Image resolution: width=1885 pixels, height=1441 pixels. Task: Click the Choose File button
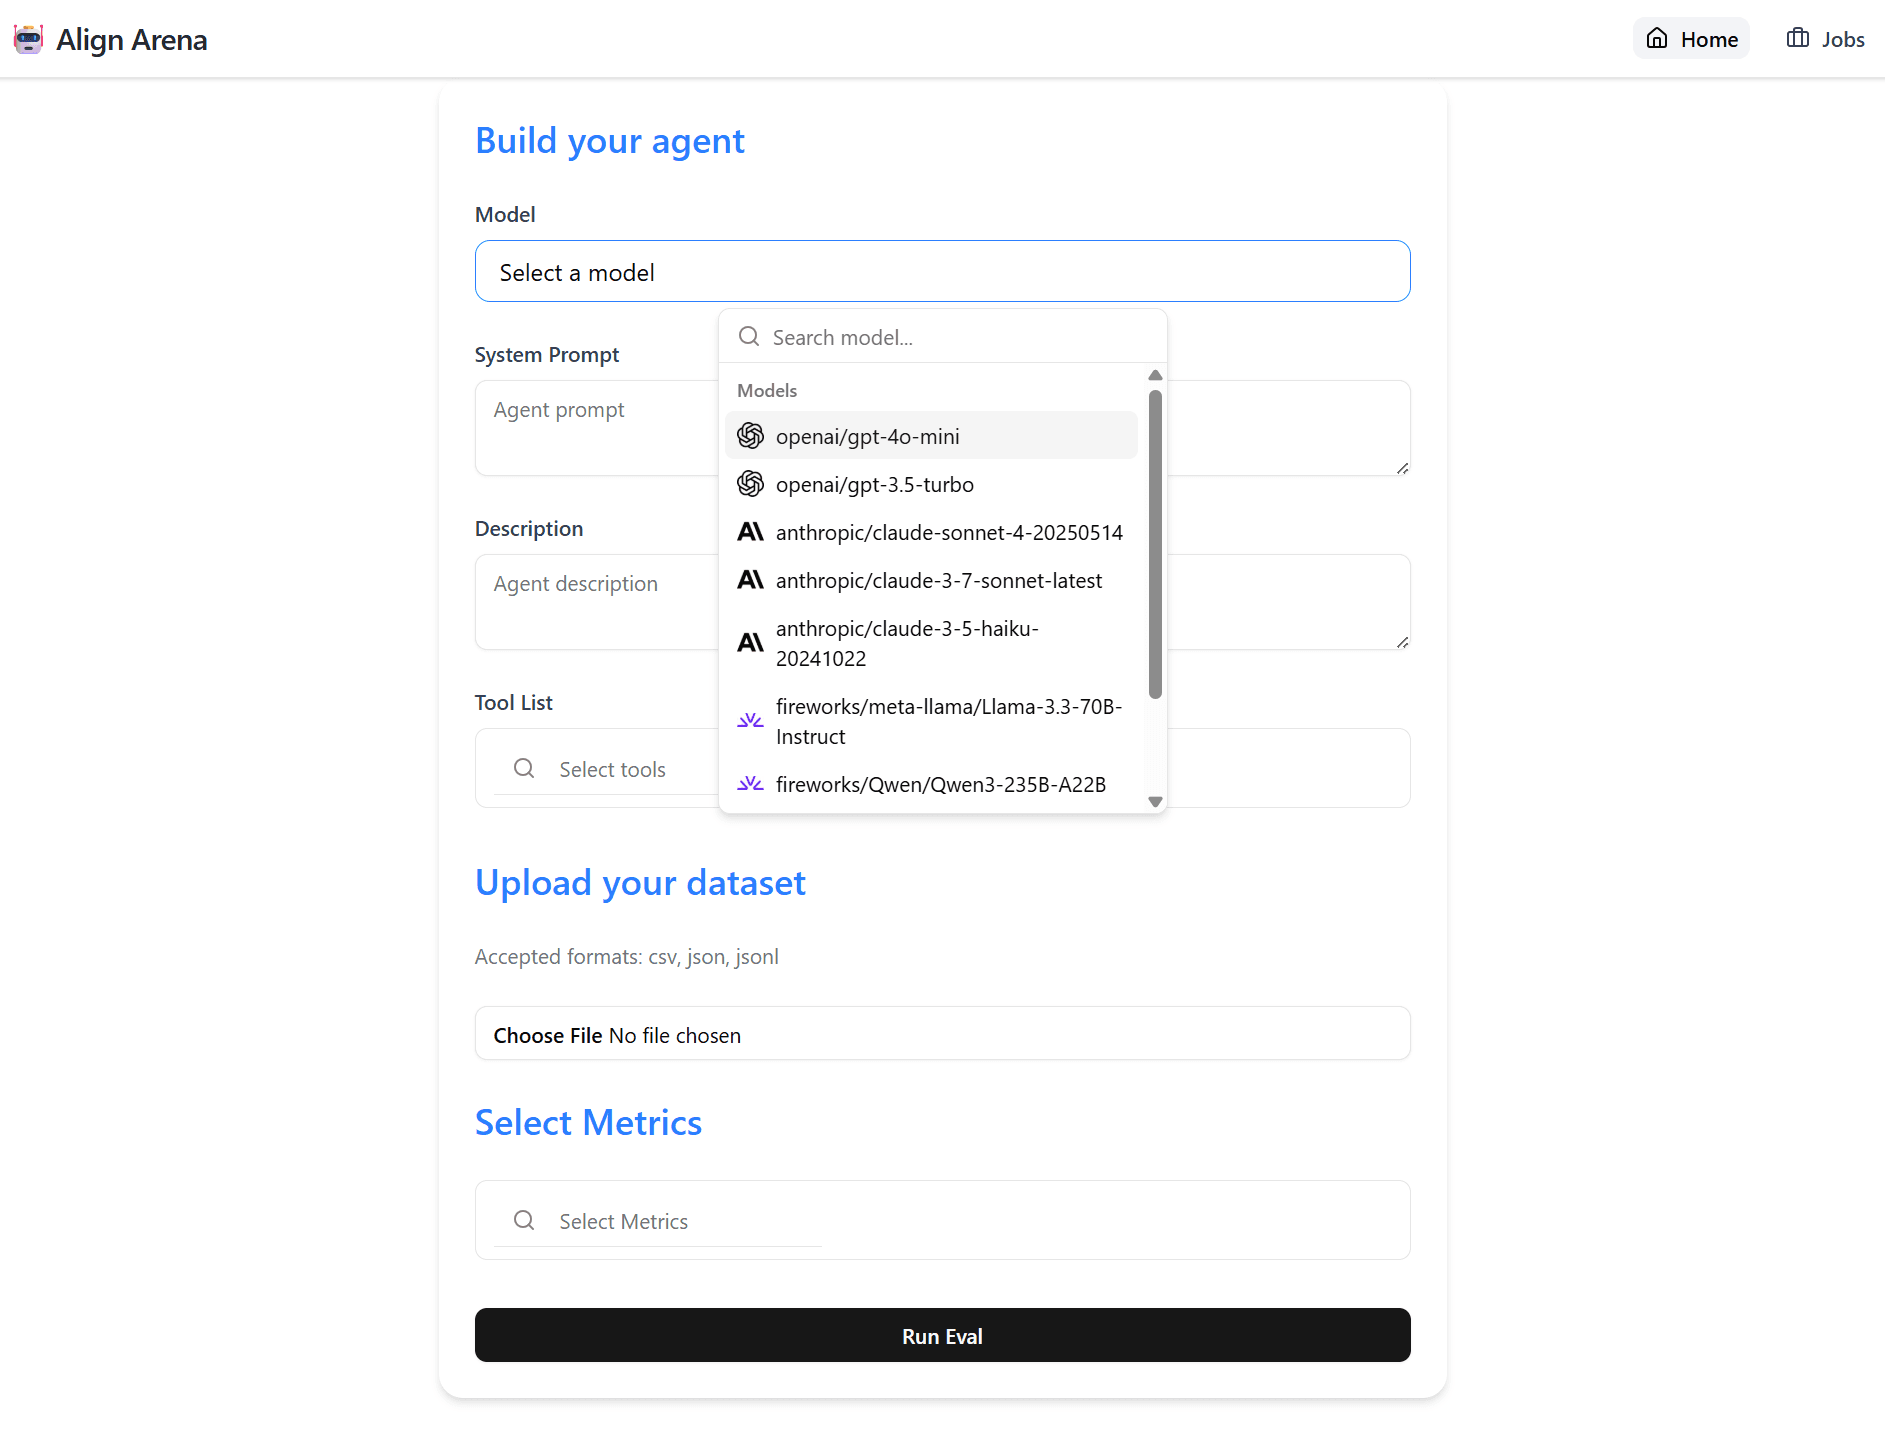pos(548,1035)
